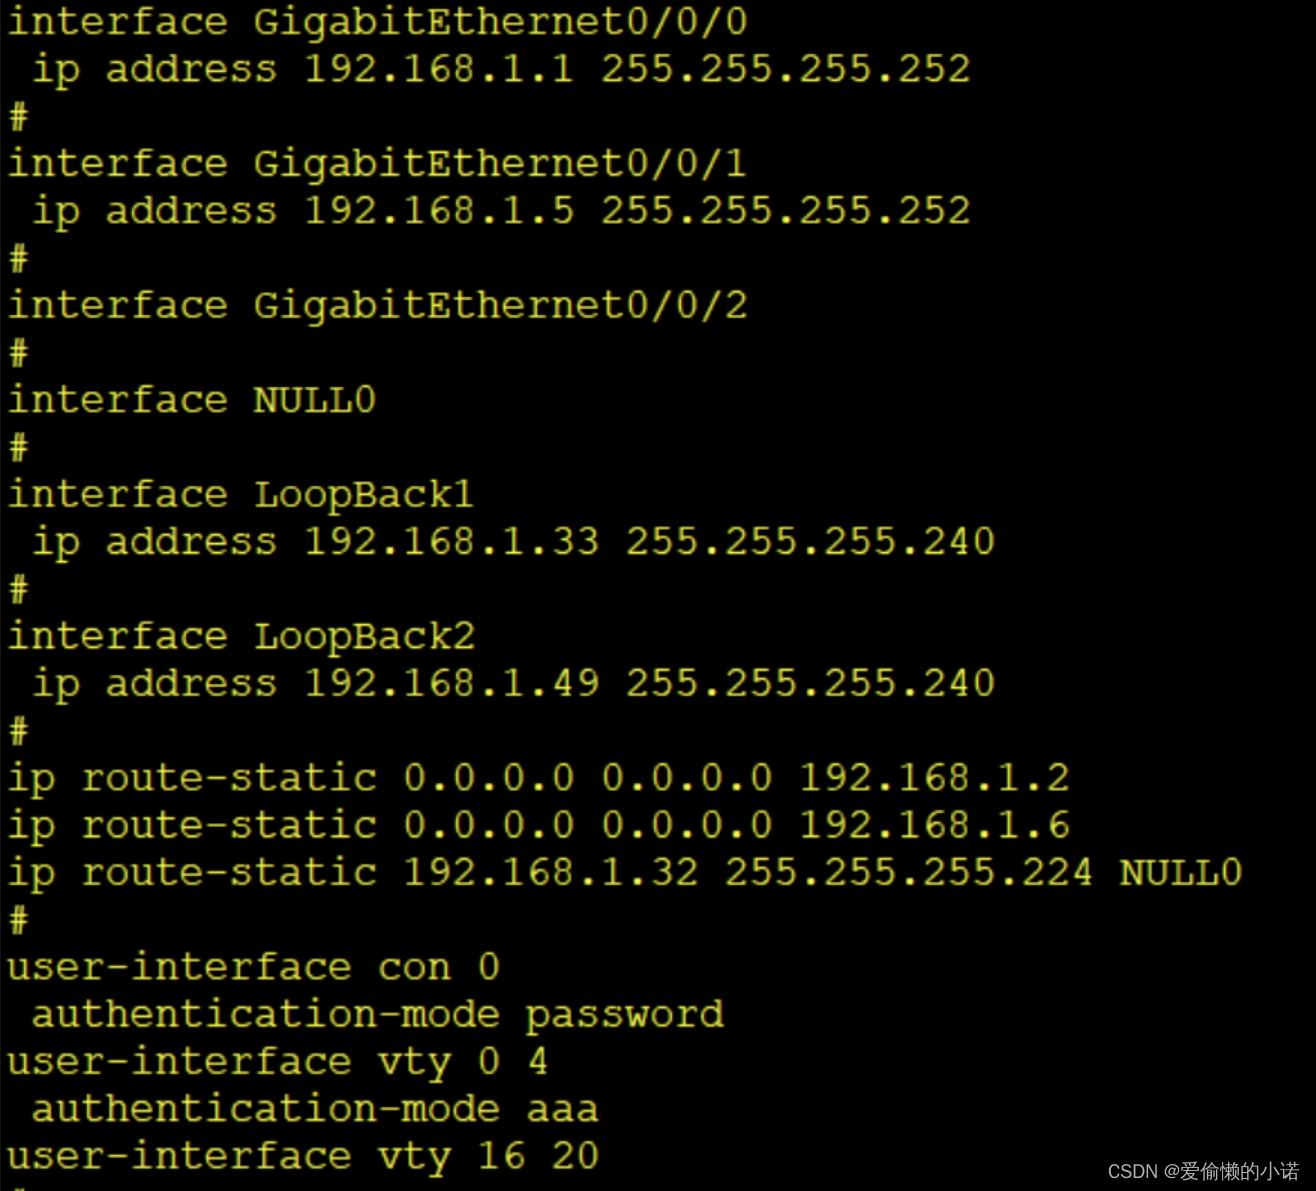Click the interface LoopBack2 line
Screen dimensions: 1316x1191
pos(241,637)
